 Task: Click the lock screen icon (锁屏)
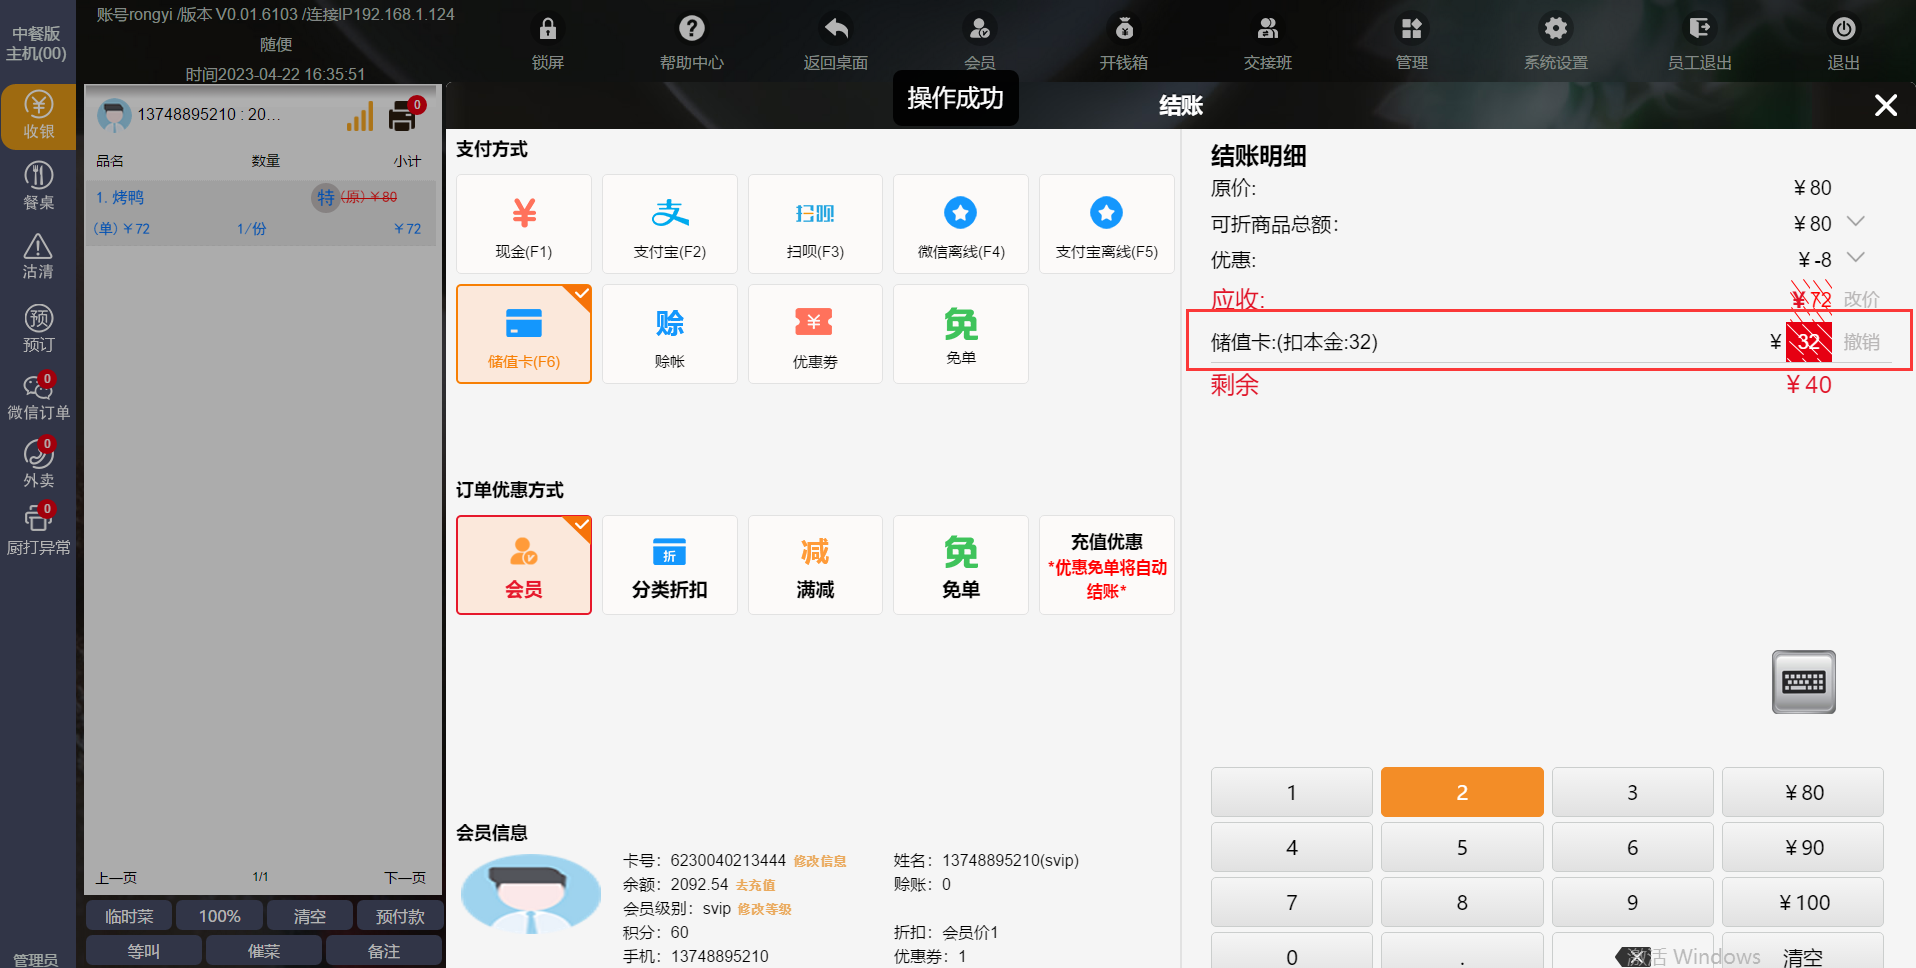point(547,41)
